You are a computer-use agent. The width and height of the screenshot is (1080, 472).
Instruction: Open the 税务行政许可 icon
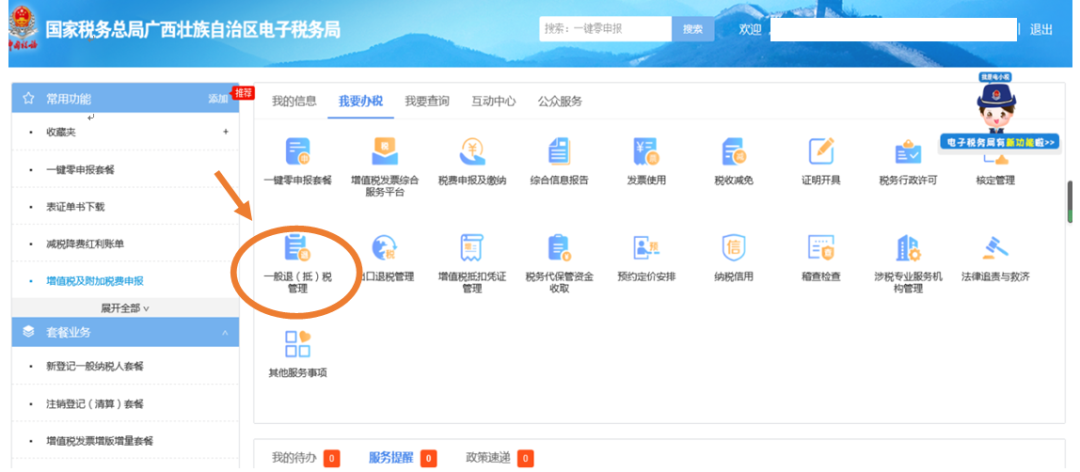[908, 152]
